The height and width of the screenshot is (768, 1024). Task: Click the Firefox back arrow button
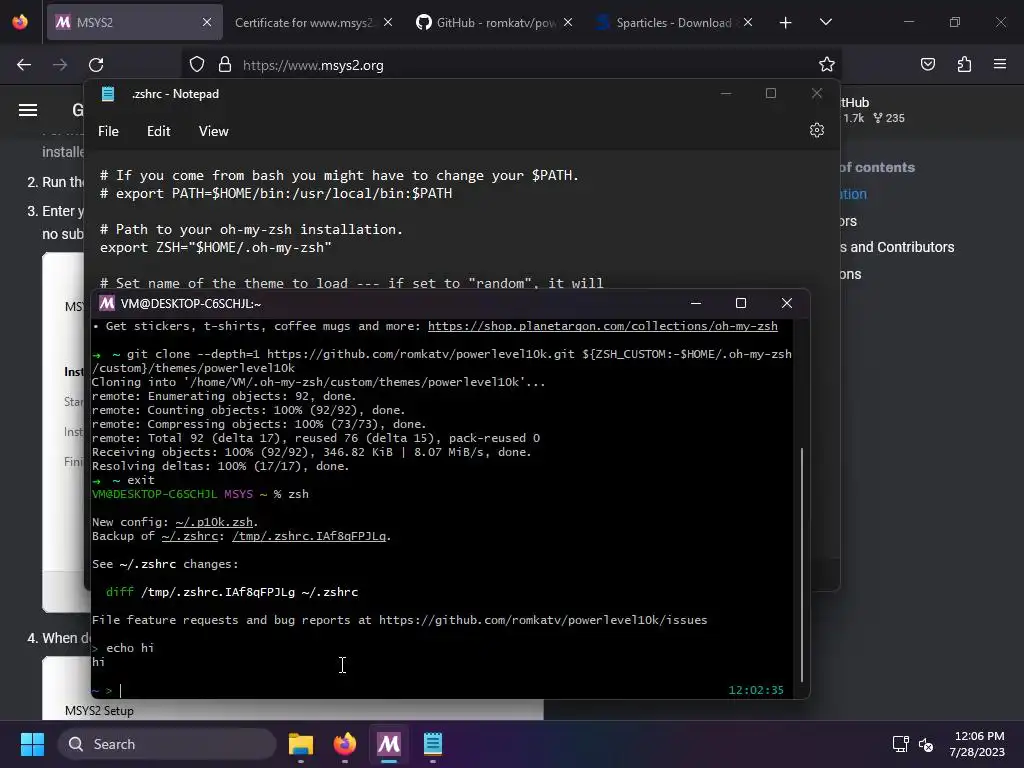[x=24, y=65]
